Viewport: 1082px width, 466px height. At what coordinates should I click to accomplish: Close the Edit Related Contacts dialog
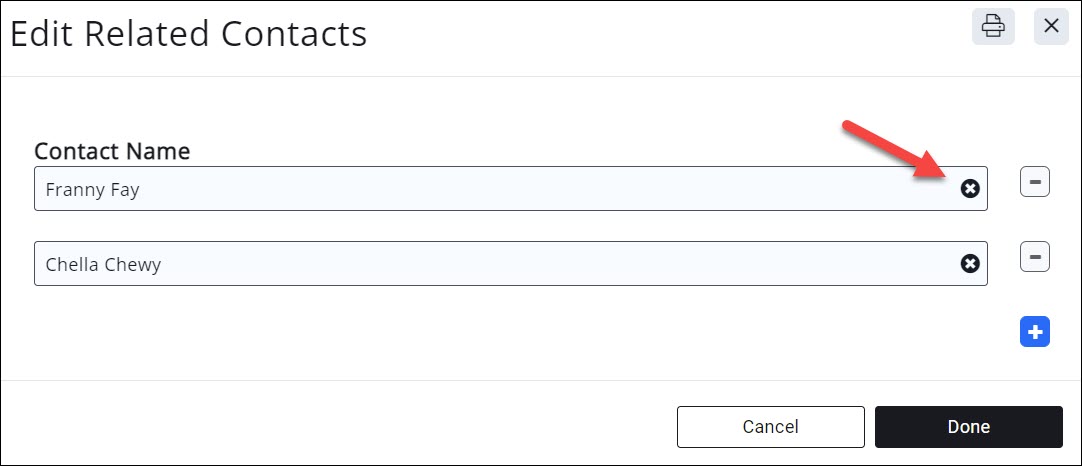tap(1051, 26)
